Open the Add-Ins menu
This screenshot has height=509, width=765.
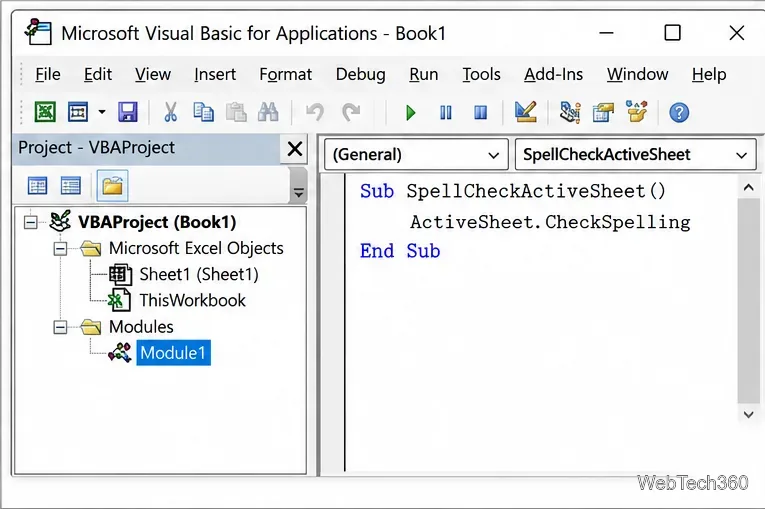pyautogui.click(x=553, y=74)
